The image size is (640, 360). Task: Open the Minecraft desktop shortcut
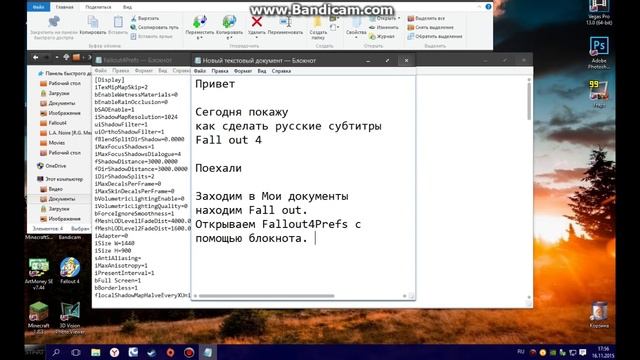(39, 317)
